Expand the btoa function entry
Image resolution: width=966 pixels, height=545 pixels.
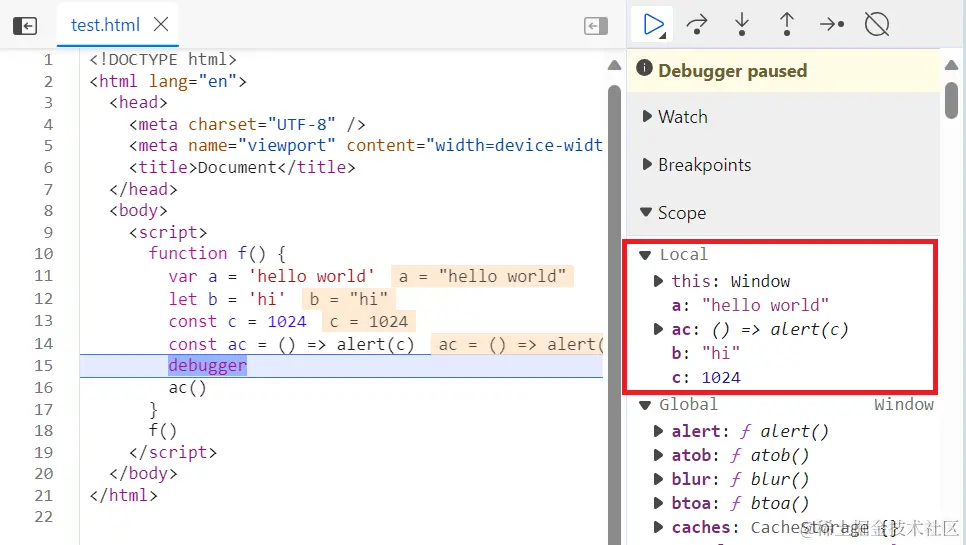pyautogui.click(x=658, y=503)
